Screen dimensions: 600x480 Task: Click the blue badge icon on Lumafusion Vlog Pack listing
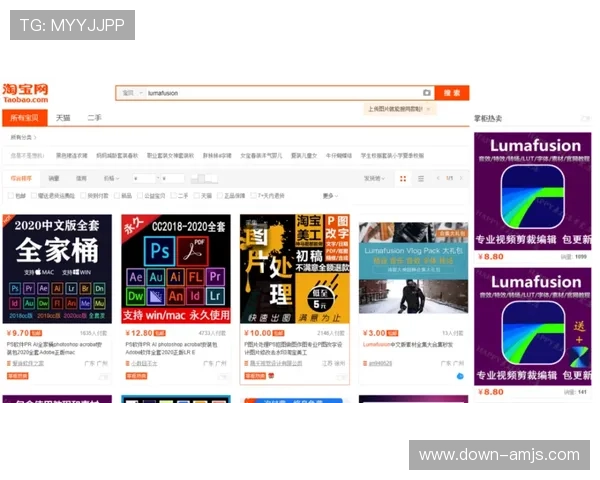[460, 376]
